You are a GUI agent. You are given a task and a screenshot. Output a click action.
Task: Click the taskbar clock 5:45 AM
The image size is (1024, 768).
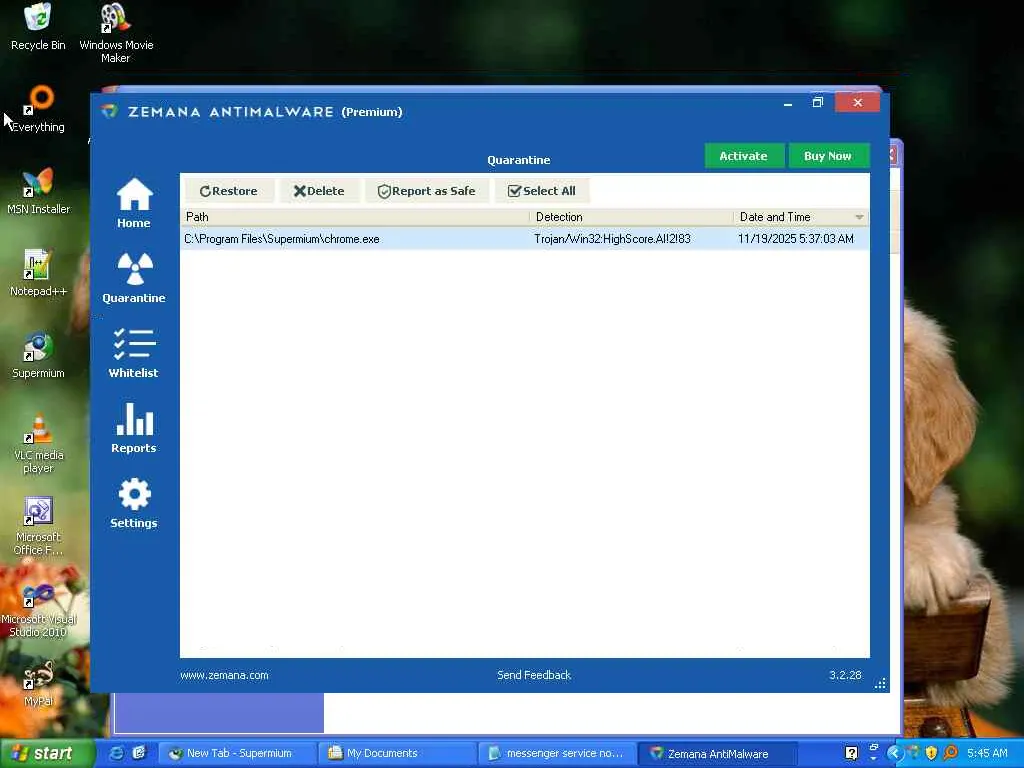987,754
